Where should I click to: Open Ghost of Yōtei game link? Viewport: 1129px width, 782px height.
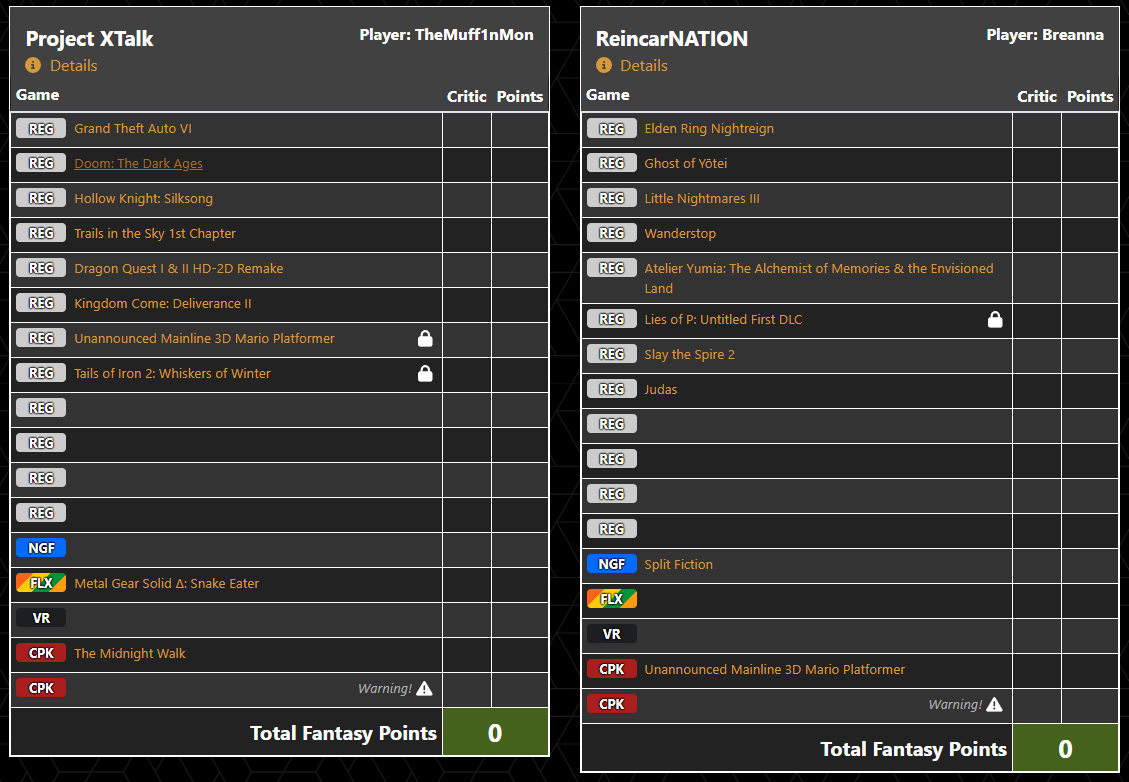(x=685, y=164)
